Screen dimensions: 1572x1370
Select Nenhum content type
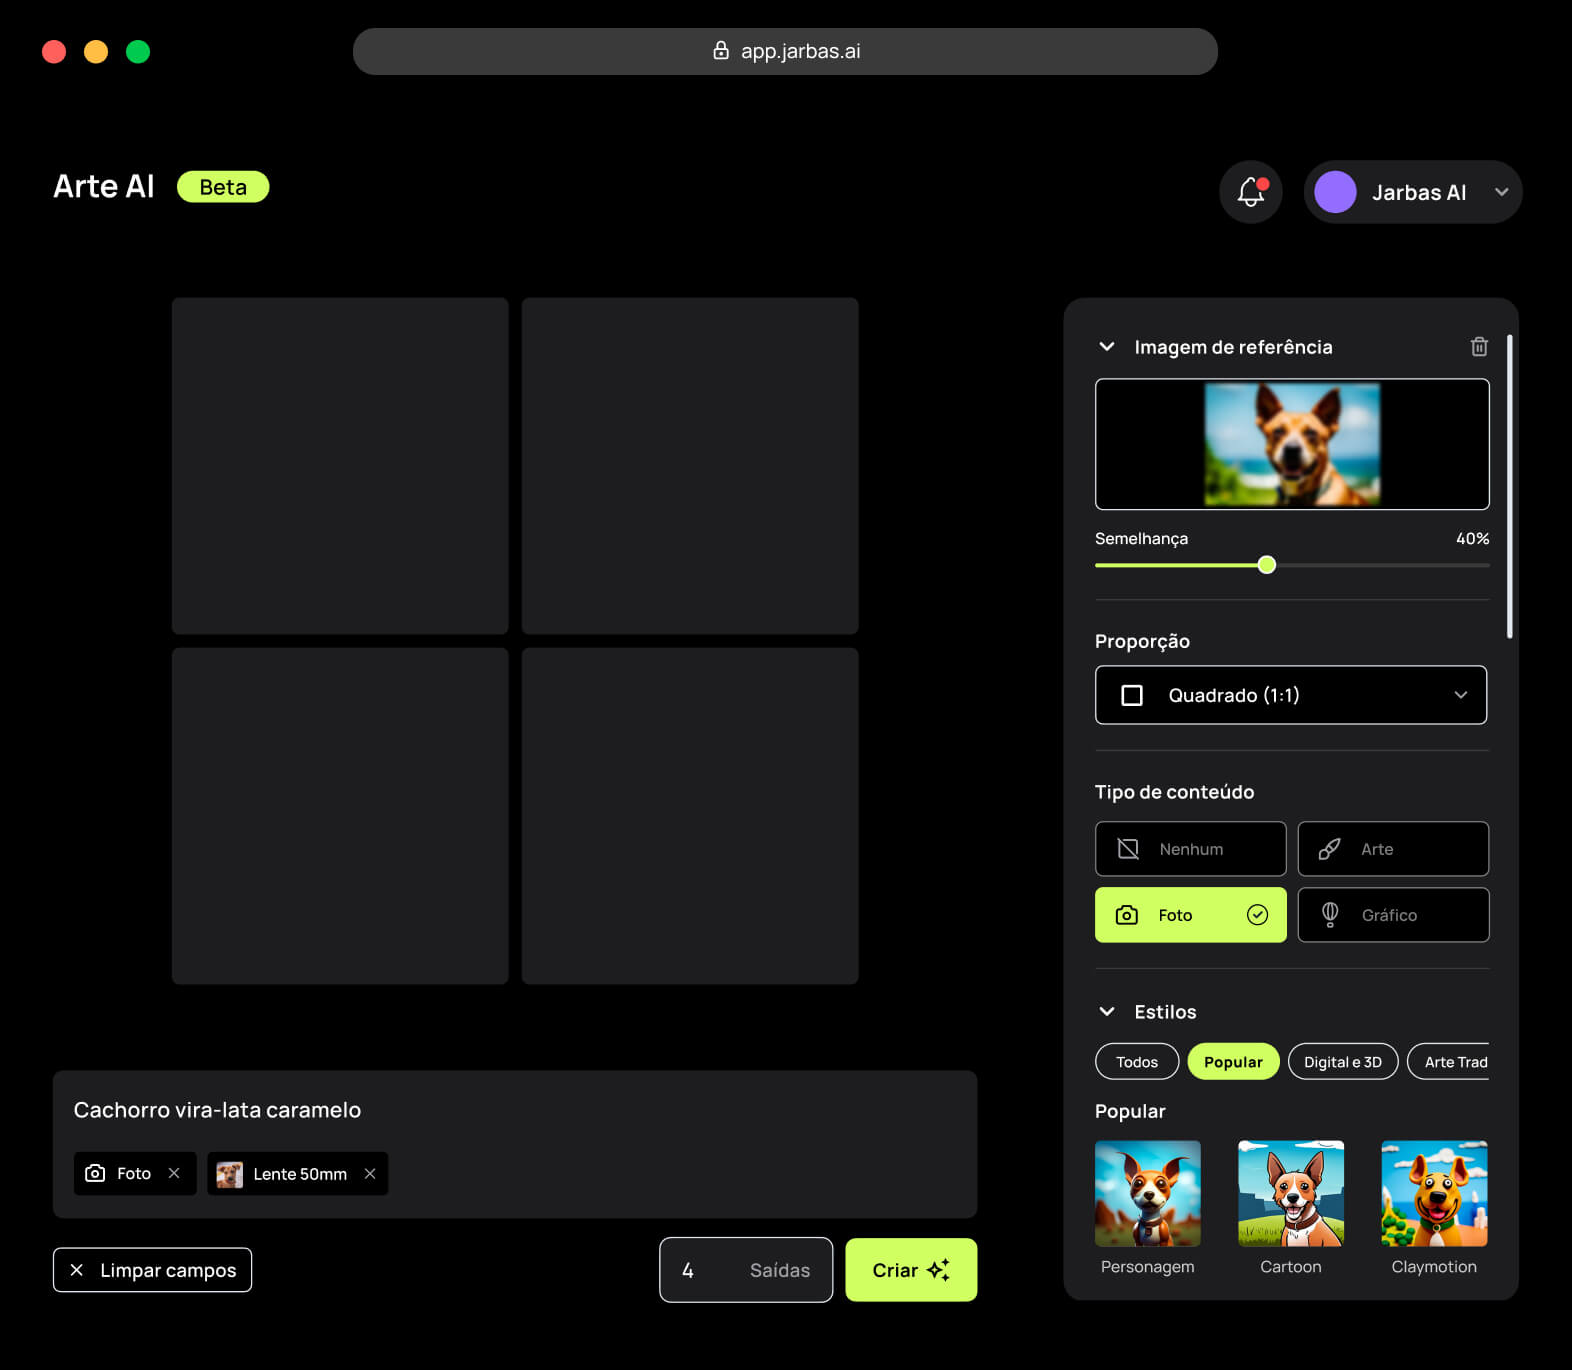1190,849
